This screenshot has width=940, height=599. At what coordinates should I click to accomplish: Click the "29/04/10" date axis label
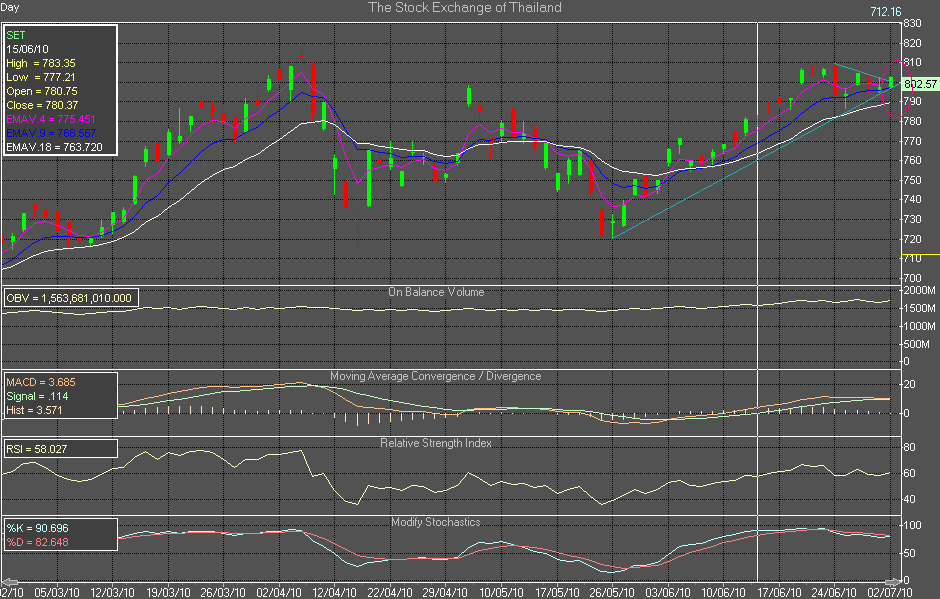(445, 592)
